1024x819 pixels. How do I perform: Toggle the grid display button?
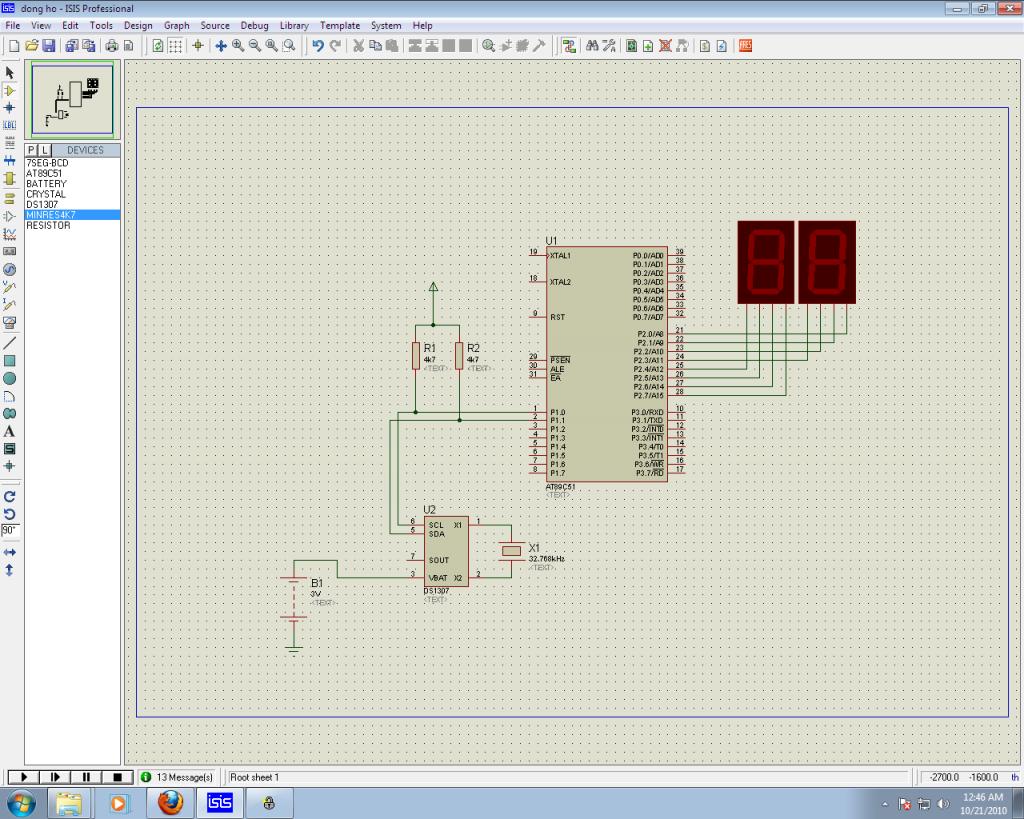pyautogui.click(x=175, y=46)
